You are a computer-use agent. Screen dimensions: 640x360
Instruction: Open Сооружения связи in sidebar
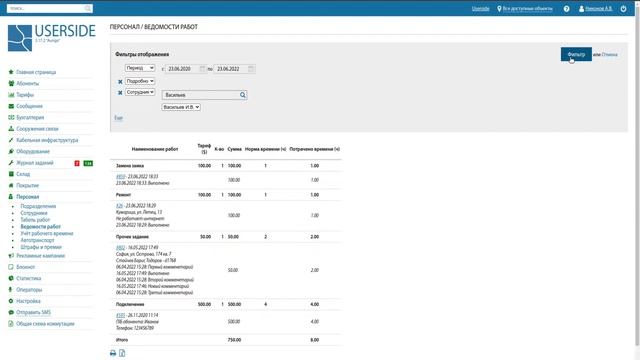click(37, 129)
